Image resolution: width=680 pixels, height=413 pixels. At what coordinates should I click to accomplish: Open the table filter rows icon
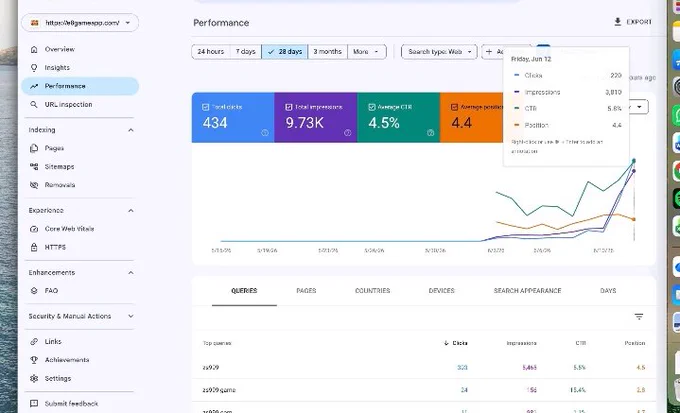[x=639, y=317]
